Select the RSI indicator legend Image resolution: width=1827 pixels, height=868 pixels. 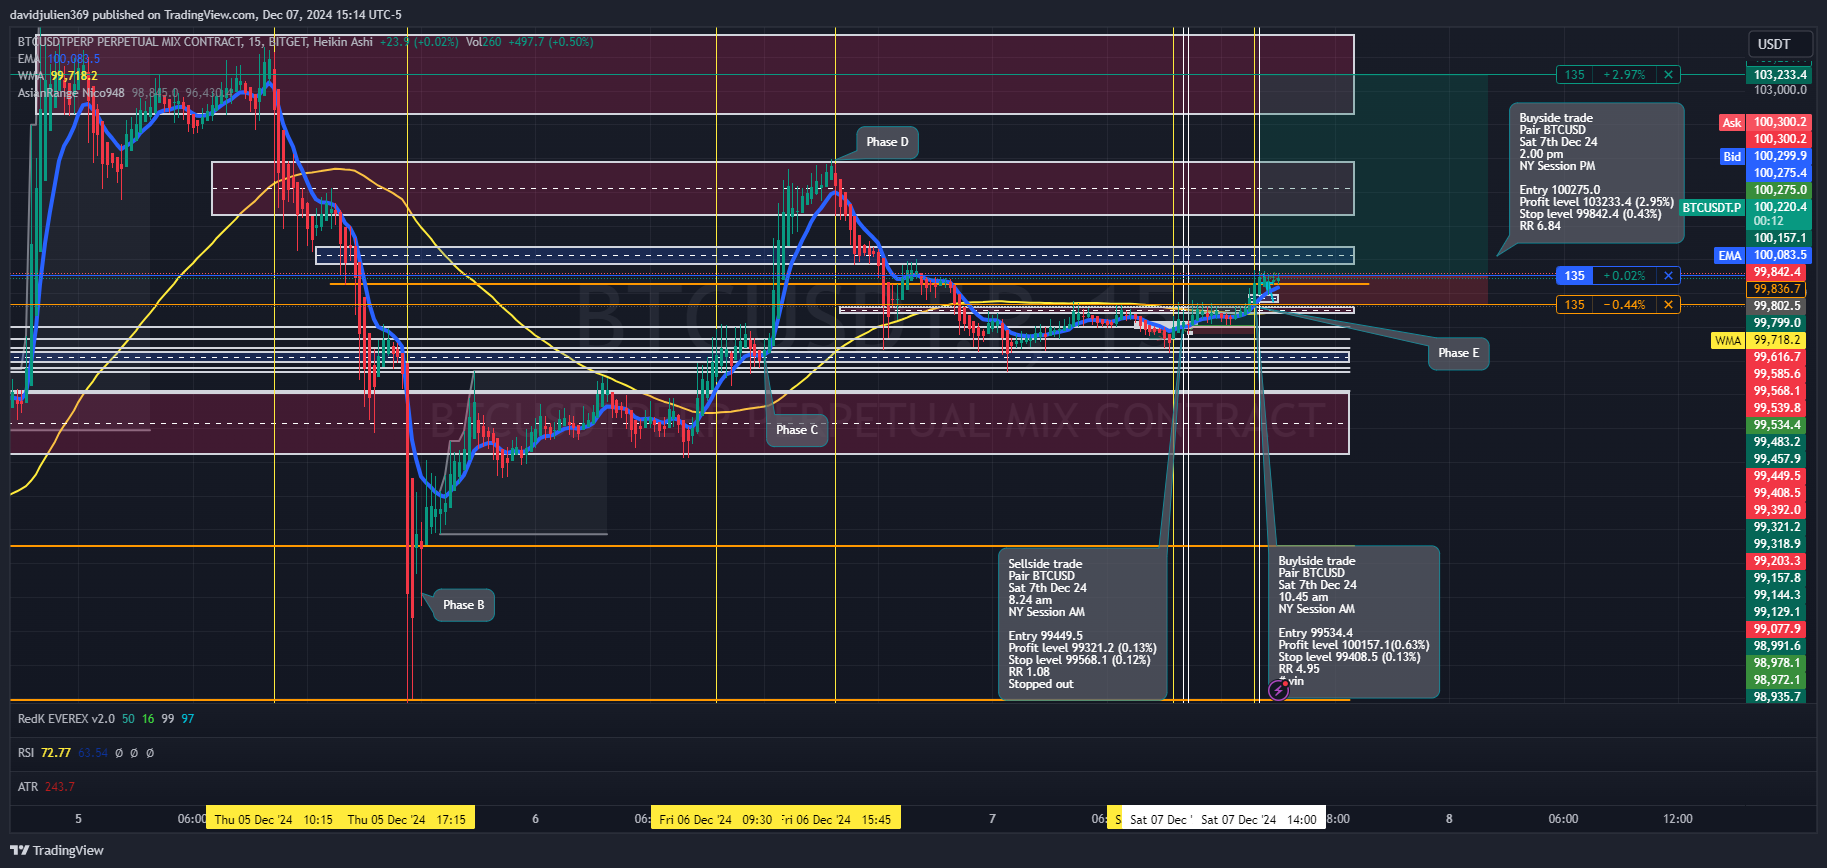[x=26, y=753]
